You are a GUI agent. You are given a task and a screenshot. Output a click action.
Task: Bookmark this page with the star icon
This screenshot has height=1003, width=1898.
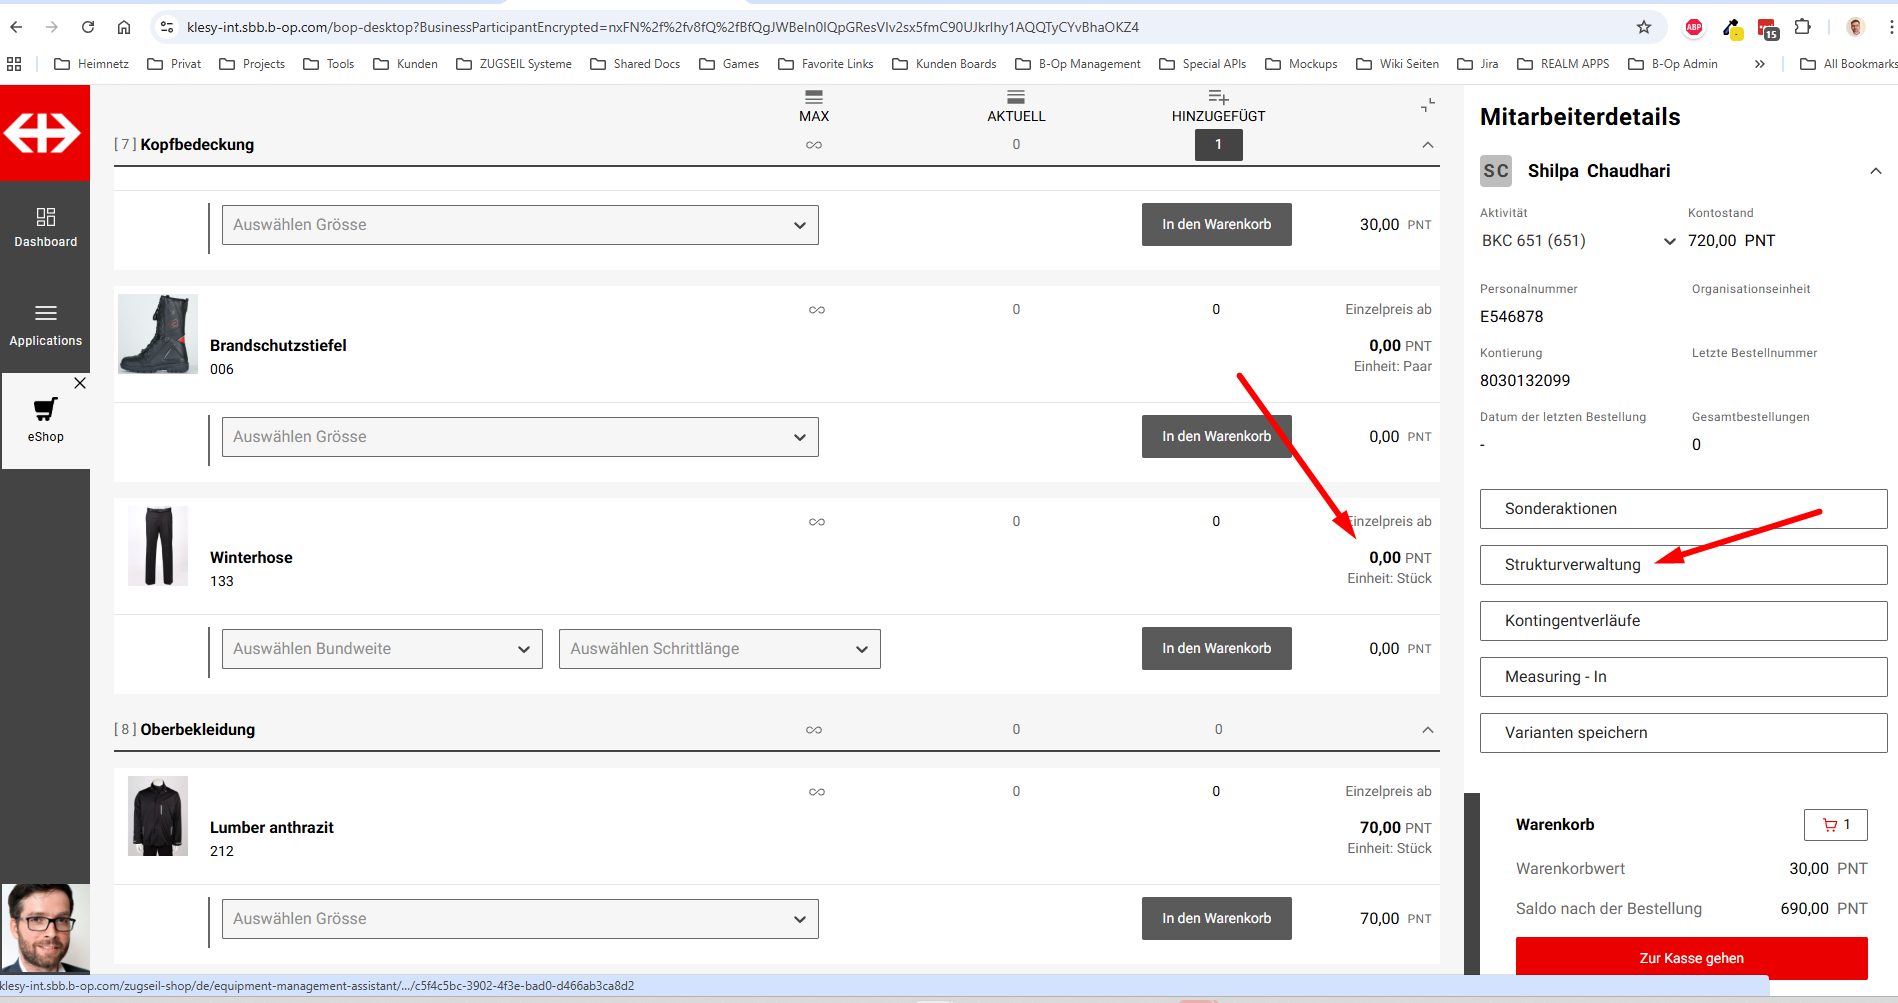point(1643,27)
